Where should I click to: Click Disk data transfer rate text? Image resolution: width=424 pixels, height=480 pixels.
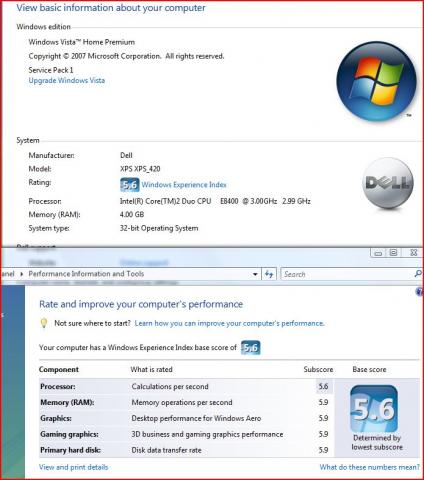click(166, 450)
